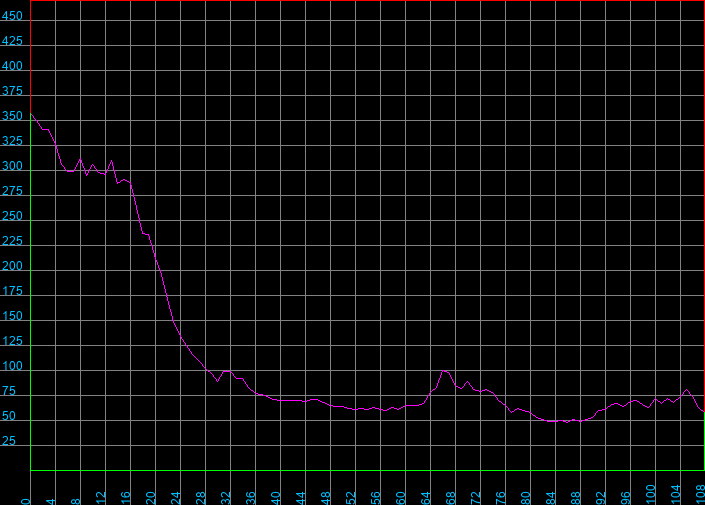
Task: Click the 150 label on the vertical axis
Action: point(12,316)
